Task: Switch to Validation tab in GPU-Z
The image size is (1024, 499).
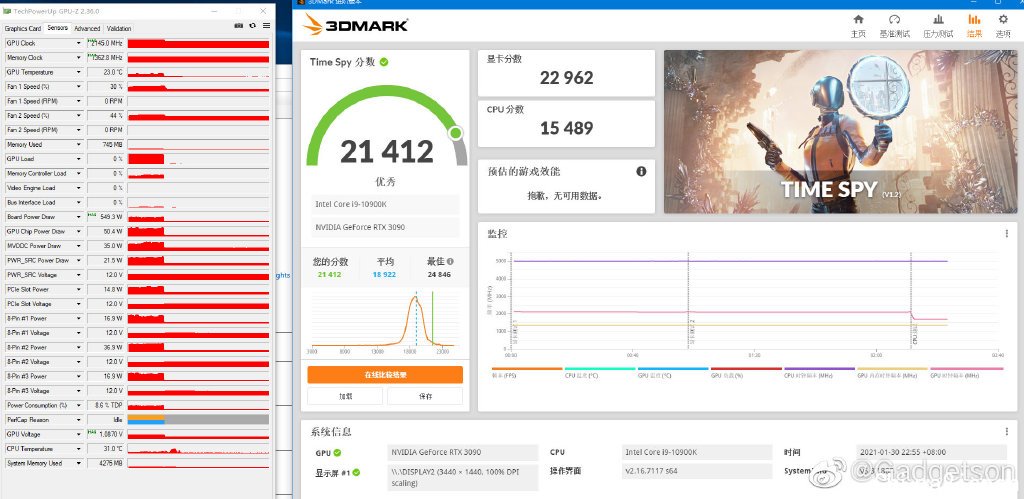Action: click(x=119, y=29)
